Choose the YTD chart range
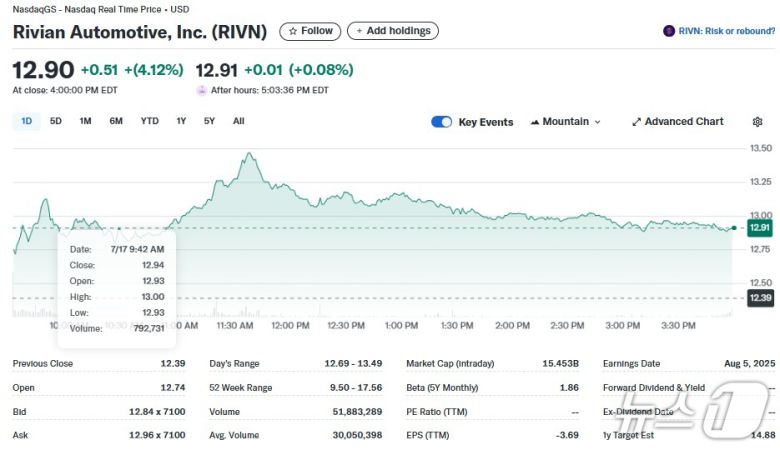The image size is (780, 450). point(149,121)
